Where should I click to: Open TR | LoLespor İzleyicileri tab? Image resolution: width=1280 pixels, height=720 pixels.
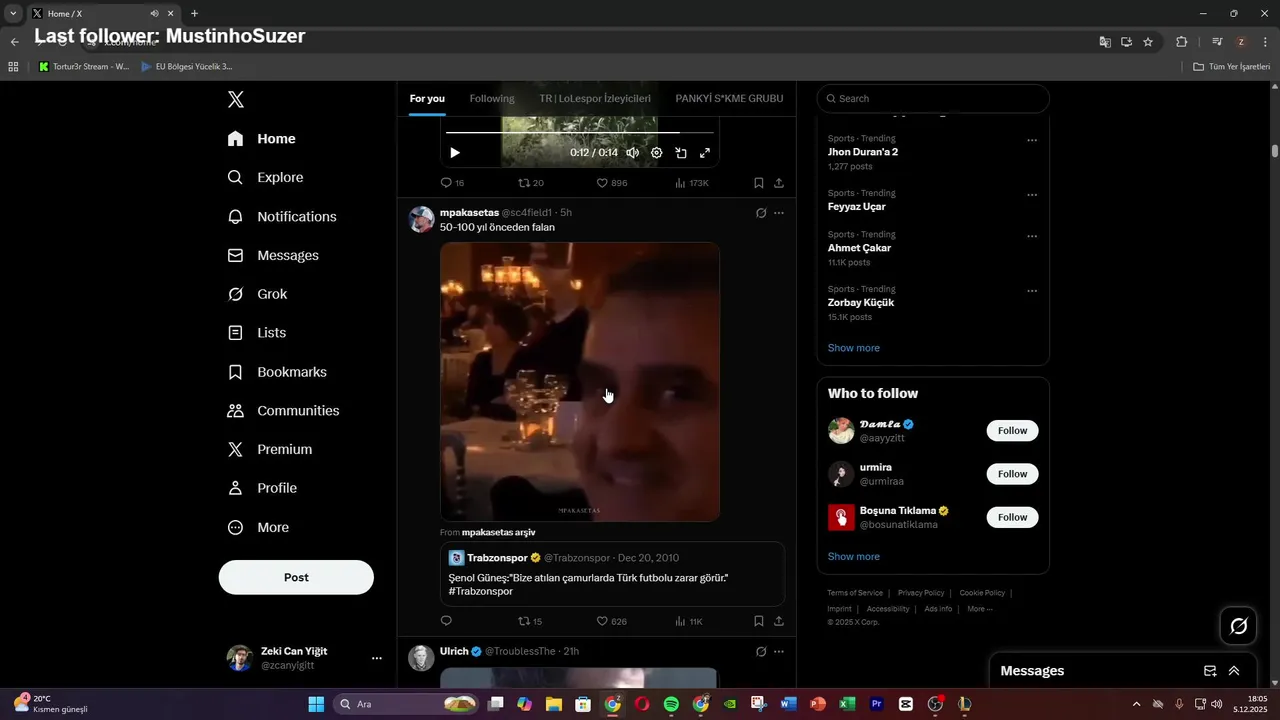[x=595, y=98]
